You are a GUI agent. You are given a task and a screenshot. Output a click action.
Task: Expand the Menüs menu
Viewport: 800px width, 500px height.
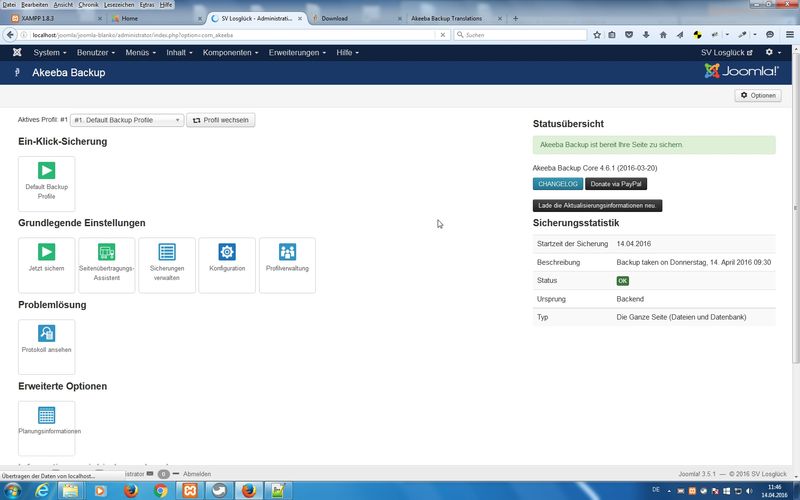[140, 53]
